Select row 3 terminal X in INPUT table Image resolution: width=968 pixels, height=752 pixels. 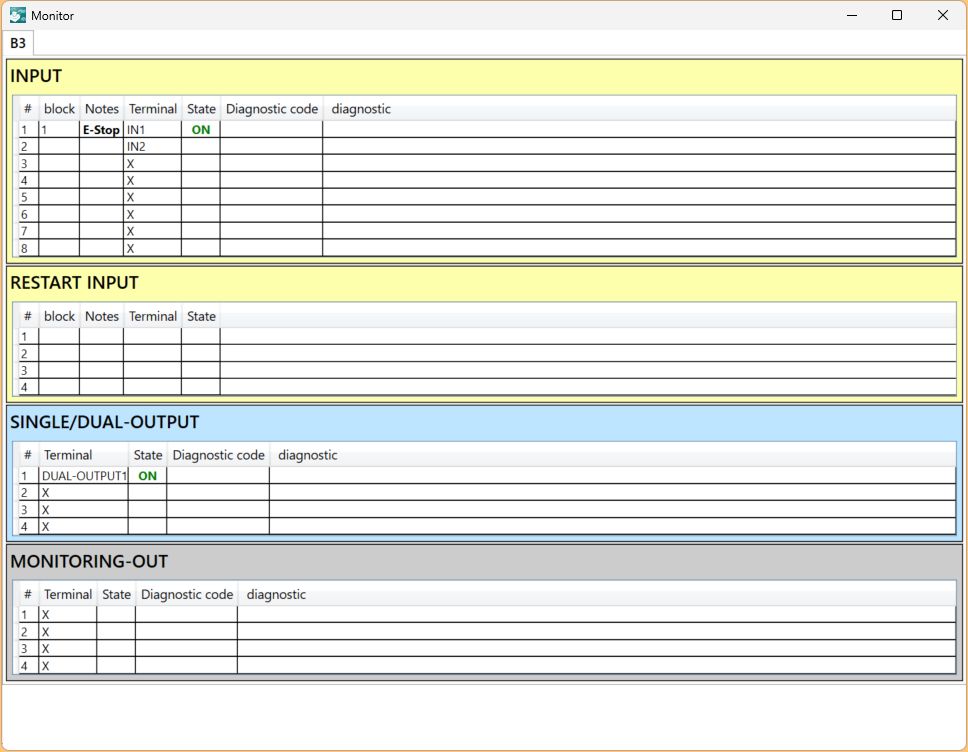(152, 164)
